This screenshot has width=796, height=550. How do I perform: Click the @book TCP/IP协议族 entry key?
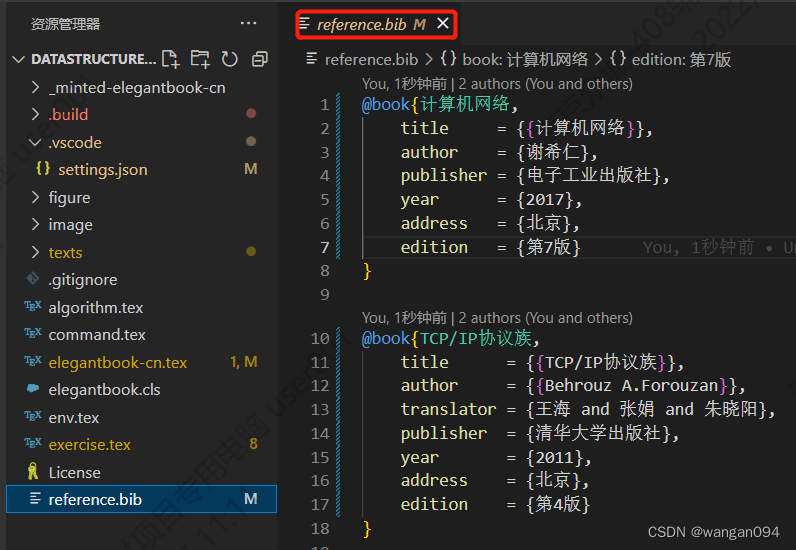click(x=476, y=338)
